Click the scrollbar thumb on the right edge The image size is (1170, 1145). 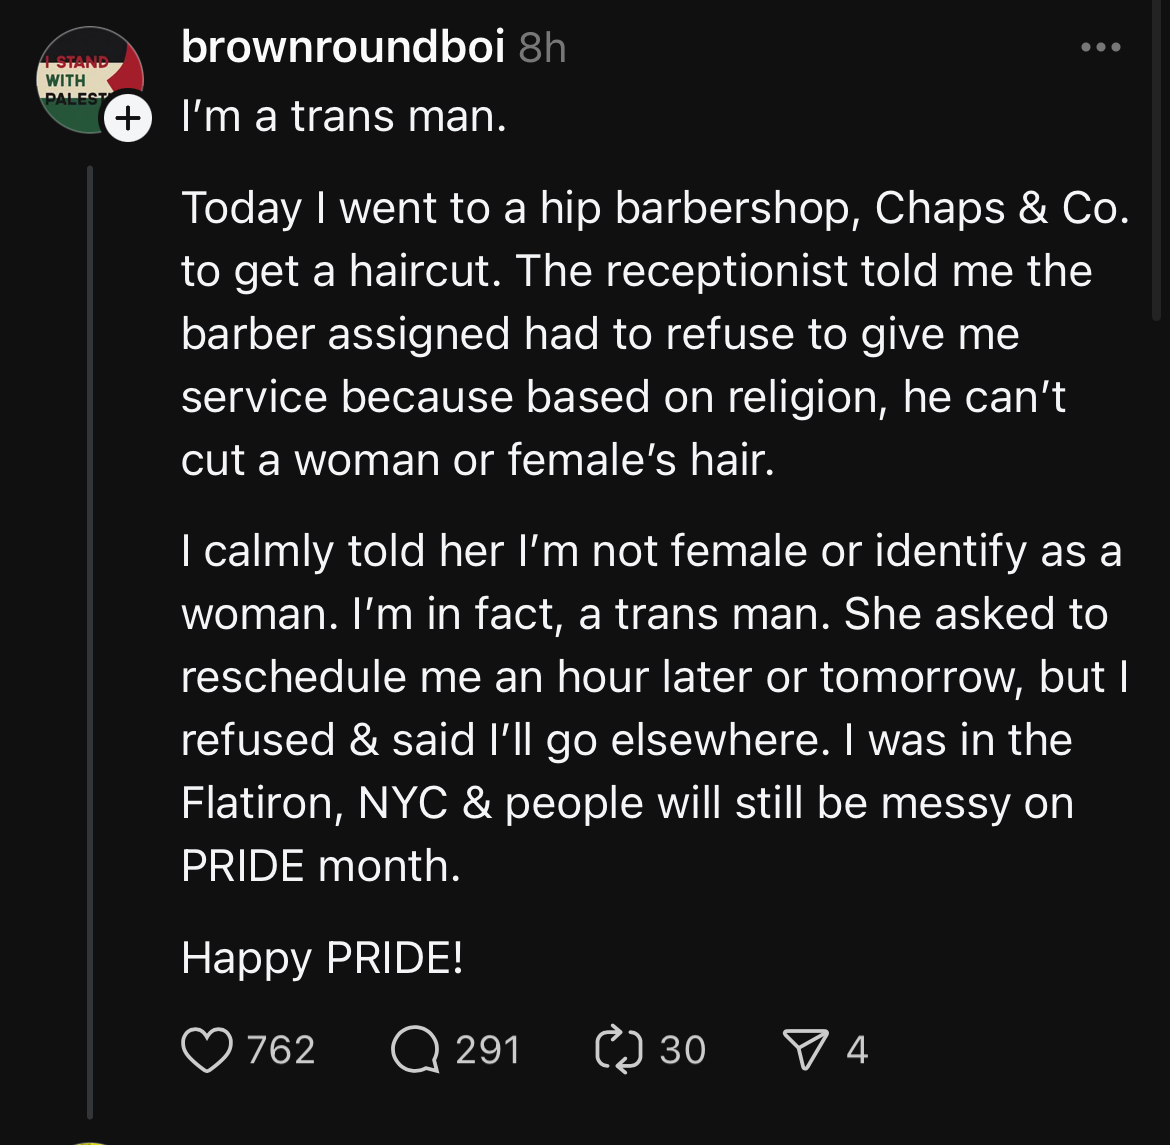(x=1157, y=160)
